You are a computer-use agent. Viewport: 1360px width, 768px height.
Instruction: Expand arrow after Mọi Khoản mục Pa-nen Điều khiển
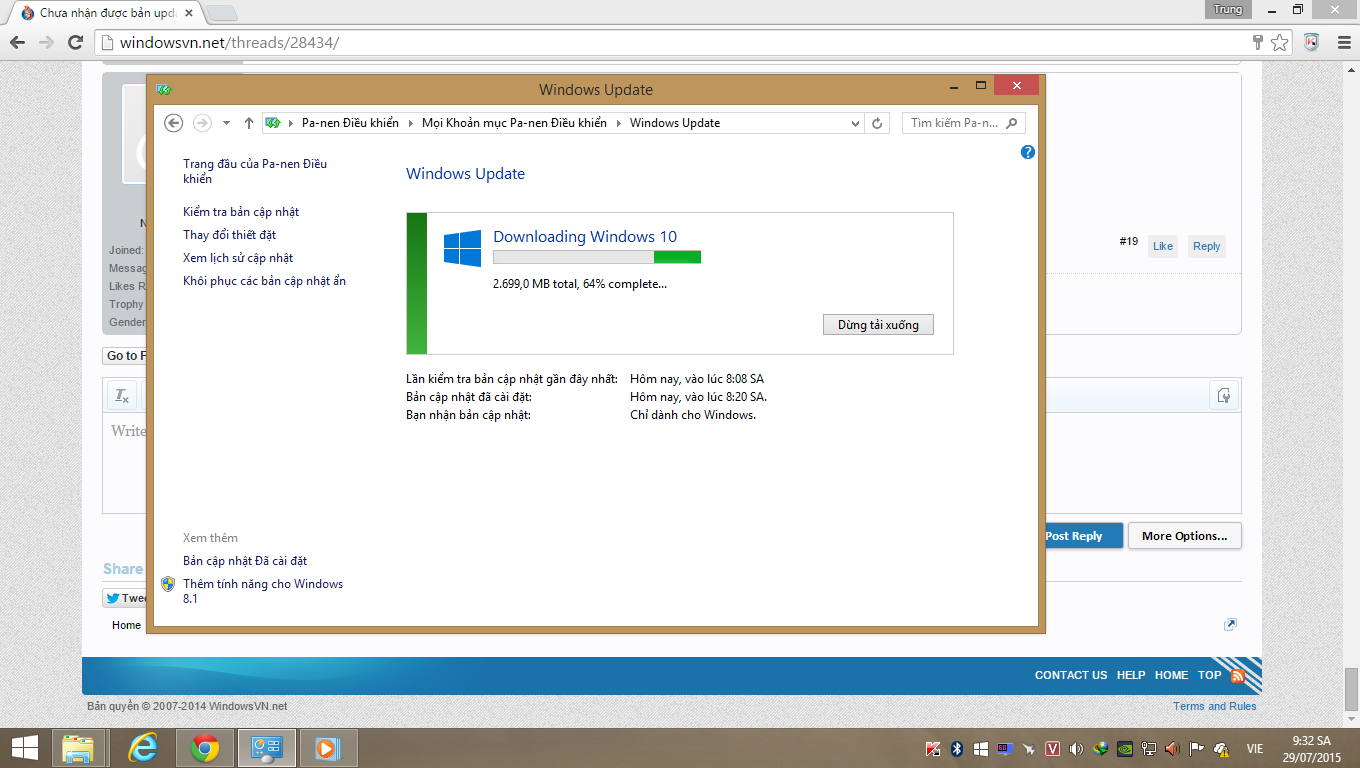tap(618, 123)
